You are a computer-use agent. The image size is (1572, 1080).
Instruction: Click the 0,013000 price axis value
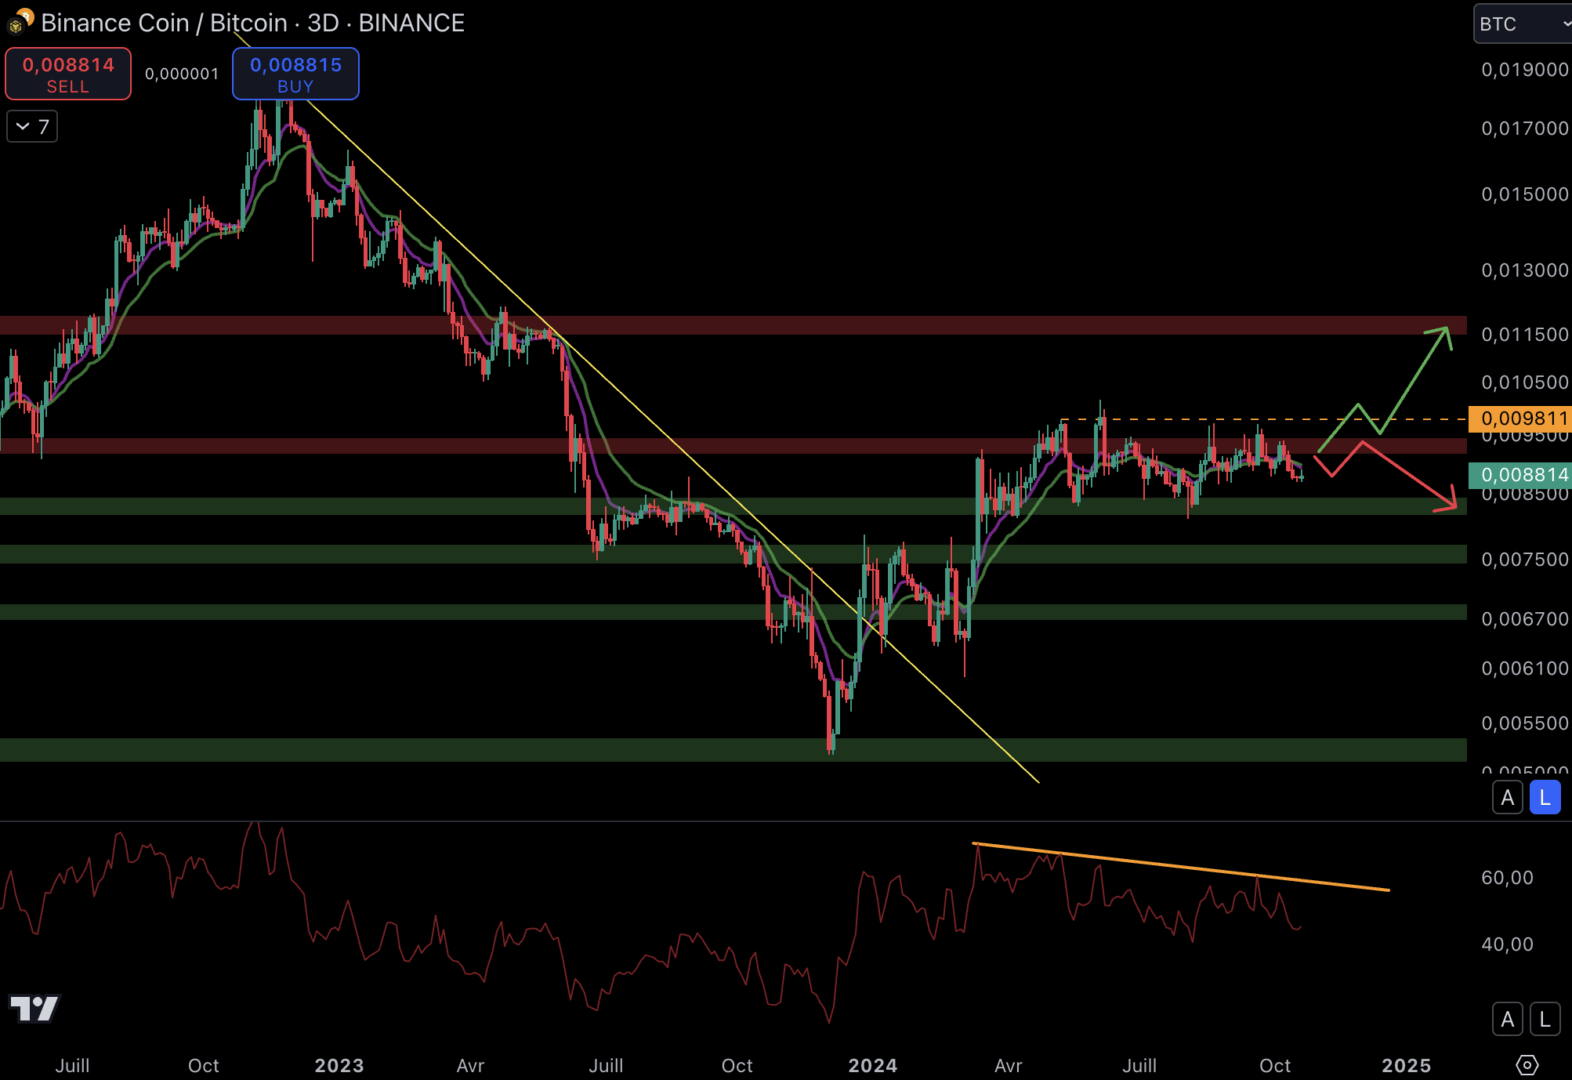click(x=1524, y=271)
